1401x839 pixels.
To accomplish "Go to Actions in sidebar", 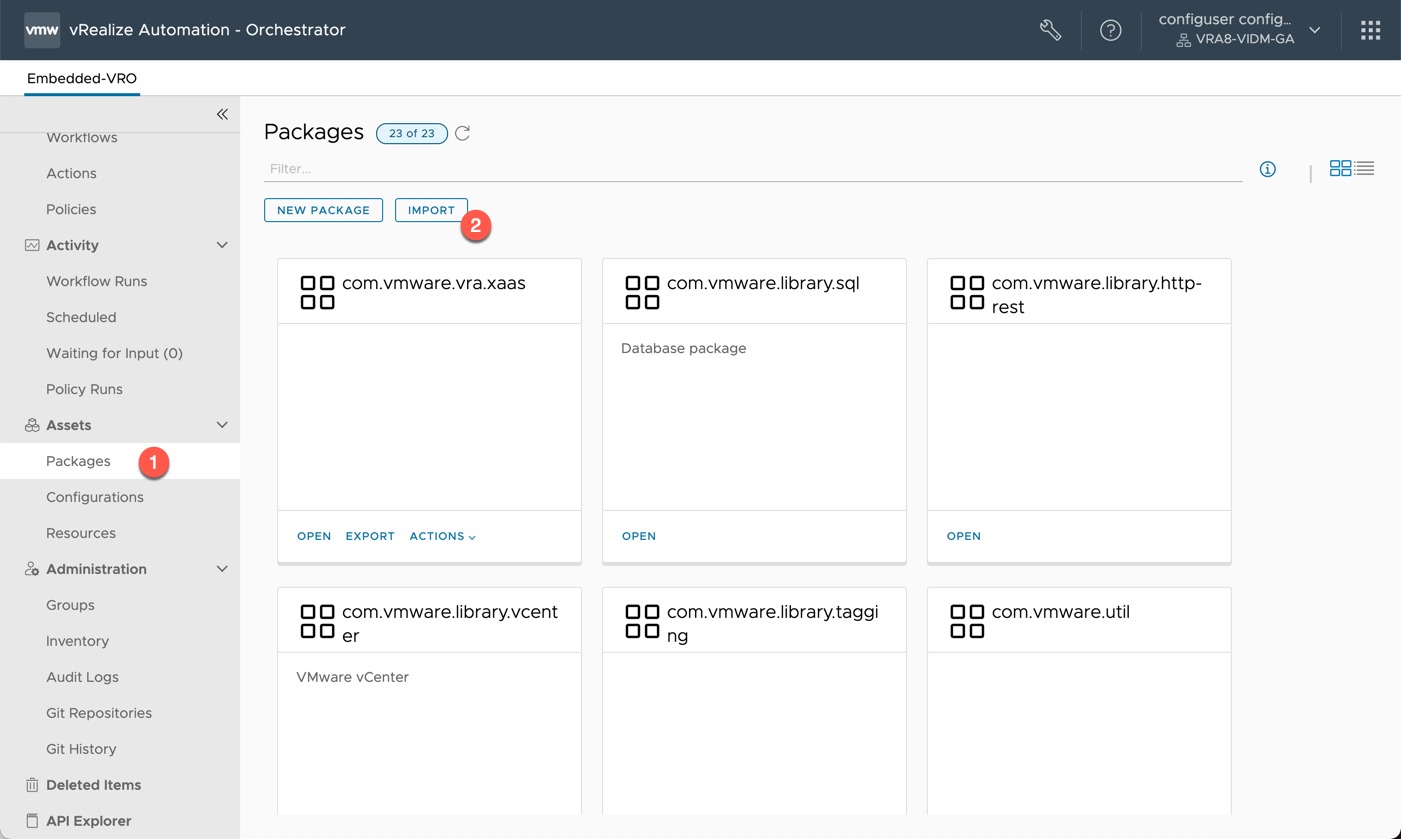I will pyautogui.click(x=71, y=173).
